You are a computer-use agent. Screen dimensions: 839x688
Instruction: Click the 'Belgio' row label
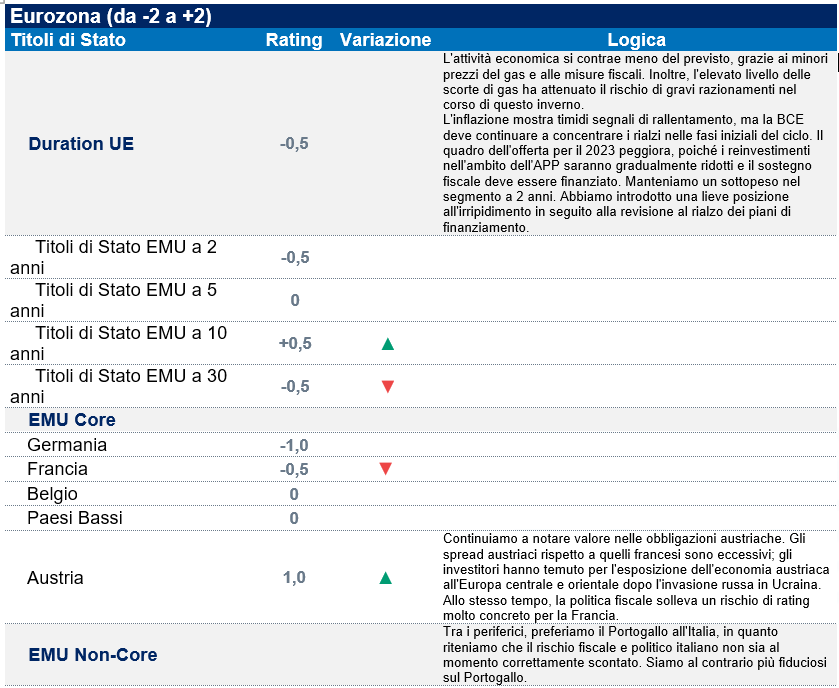(53, 494)
